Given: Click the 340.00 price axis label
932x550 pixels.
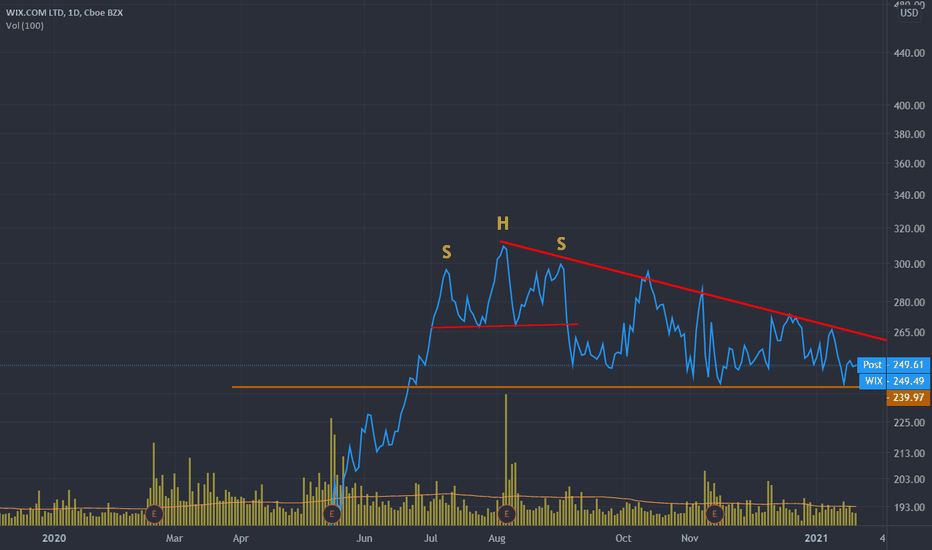Looking at the screenshot, I should 909,195.
